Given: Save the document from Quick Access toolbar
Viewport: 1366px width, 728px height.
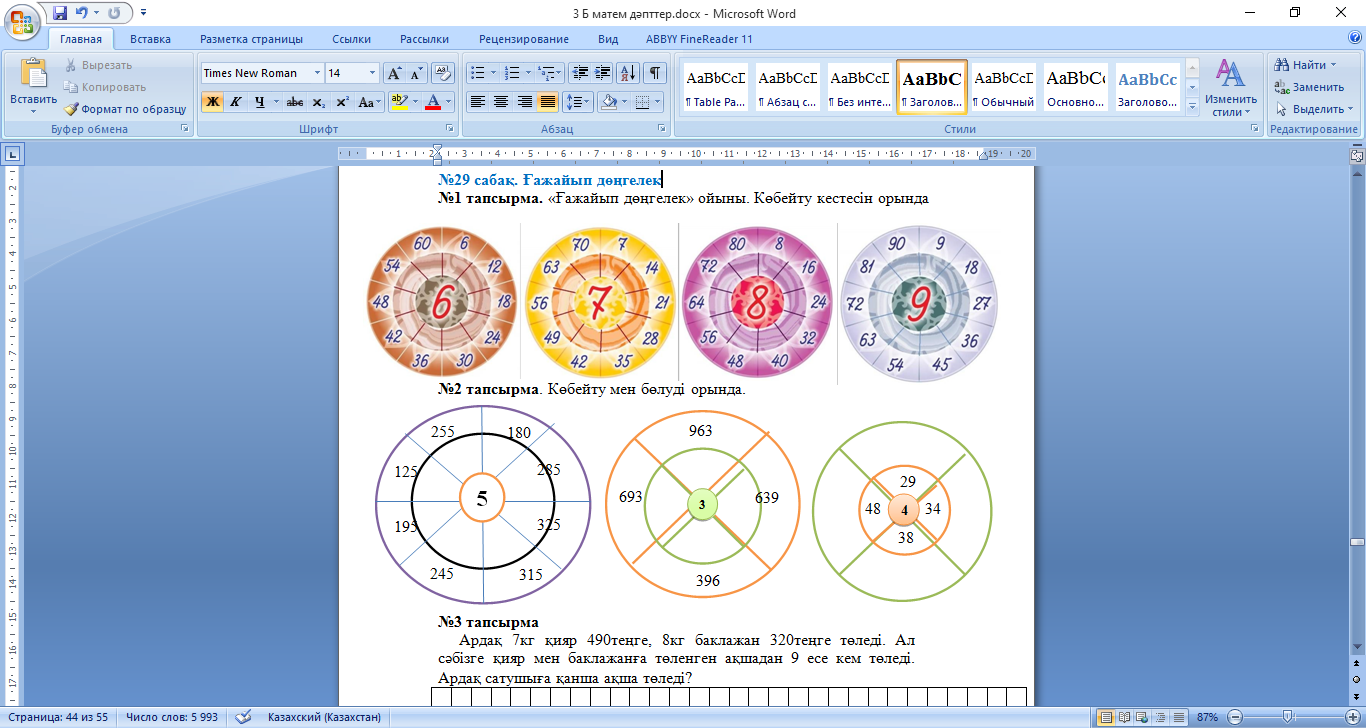Looking at the screenshot, I should point(60,13).
